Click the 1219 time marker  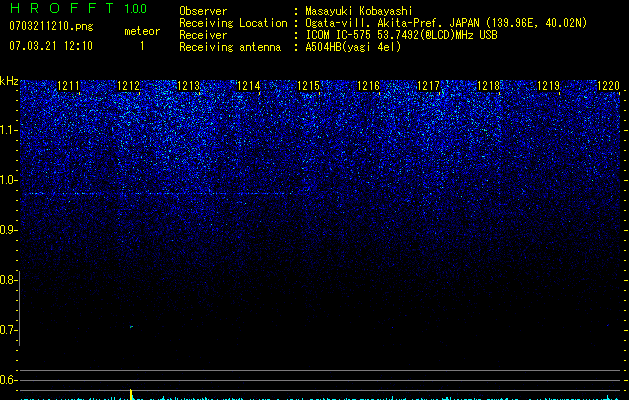548,86
